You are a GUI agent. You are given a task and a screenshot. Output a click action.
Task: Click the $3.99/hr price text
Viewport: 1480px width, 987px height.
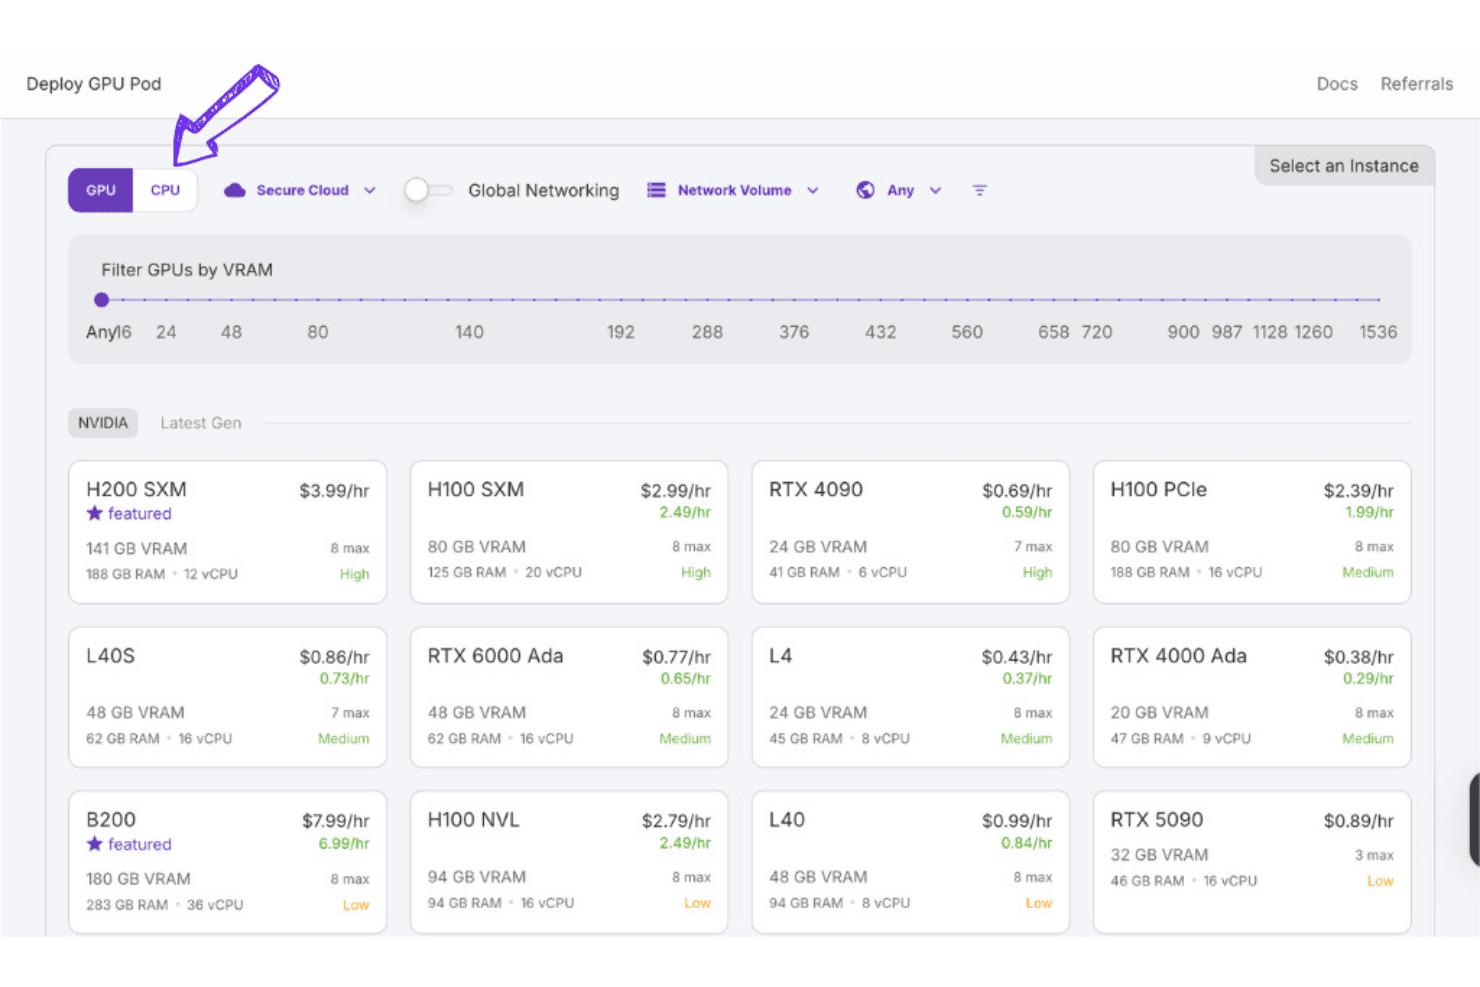point(334,491)
